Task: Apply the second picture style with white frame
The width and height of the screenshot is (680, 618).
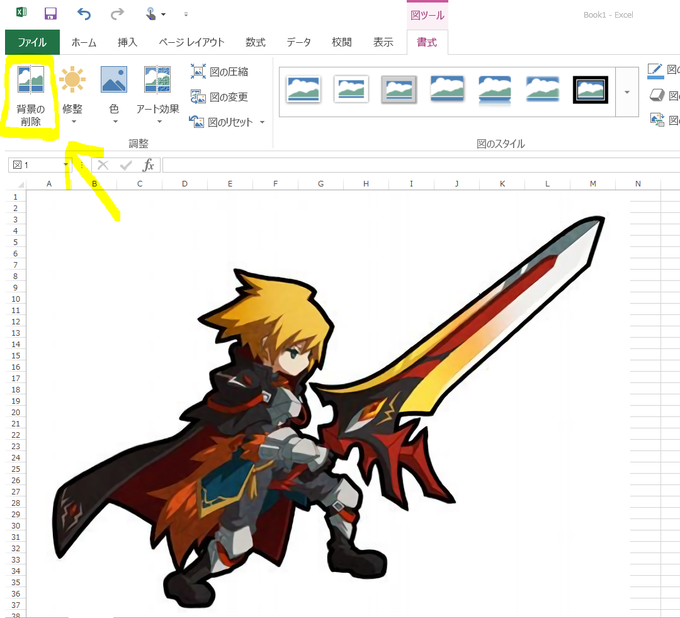Action: tap(351, 89)
